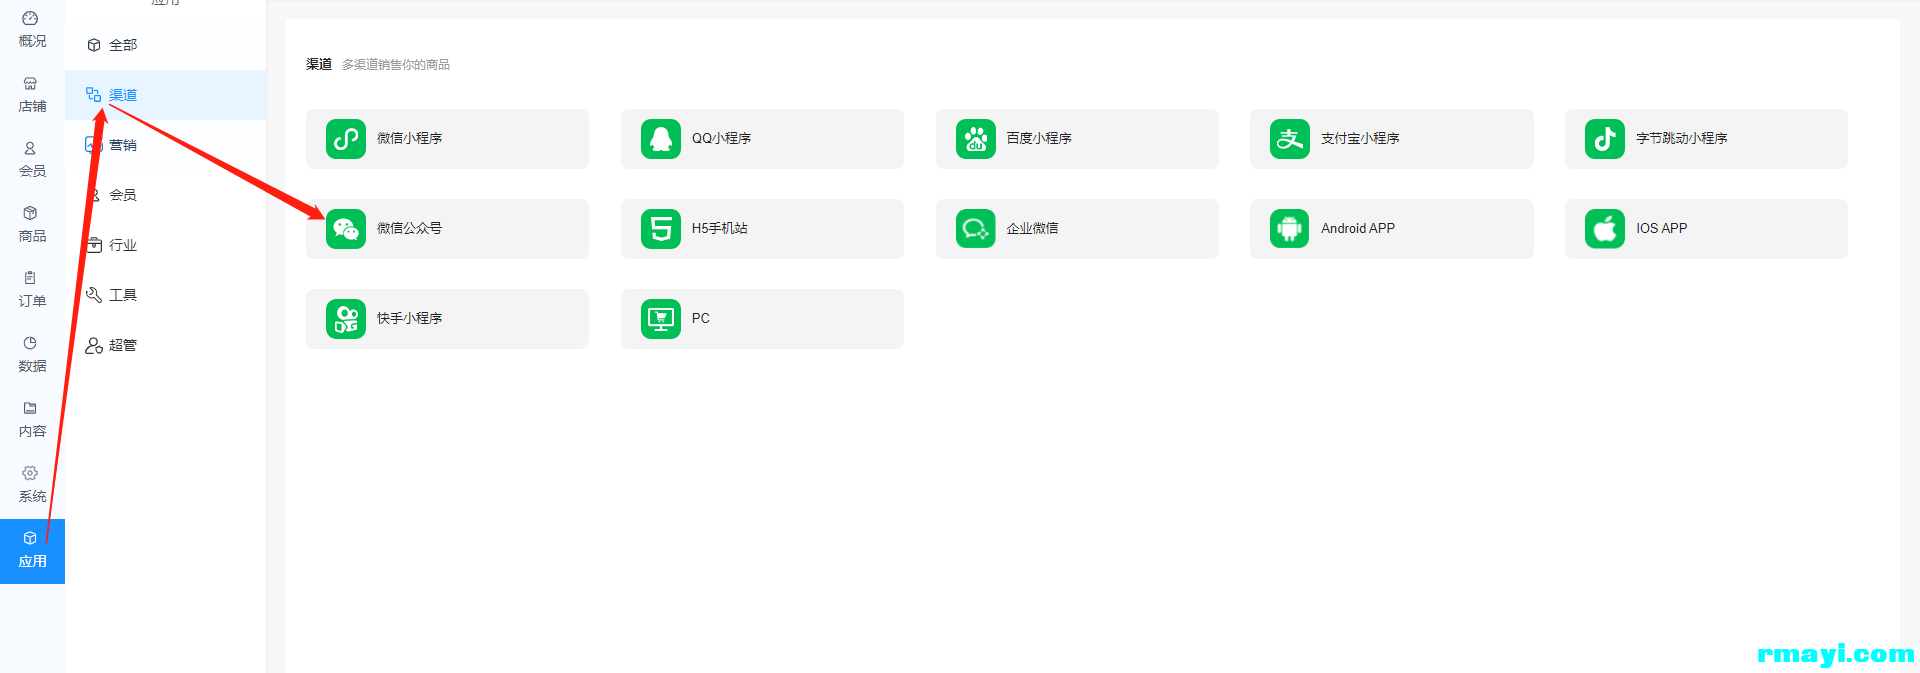Navigate to the 店铺 main menu label

[32, 106]
